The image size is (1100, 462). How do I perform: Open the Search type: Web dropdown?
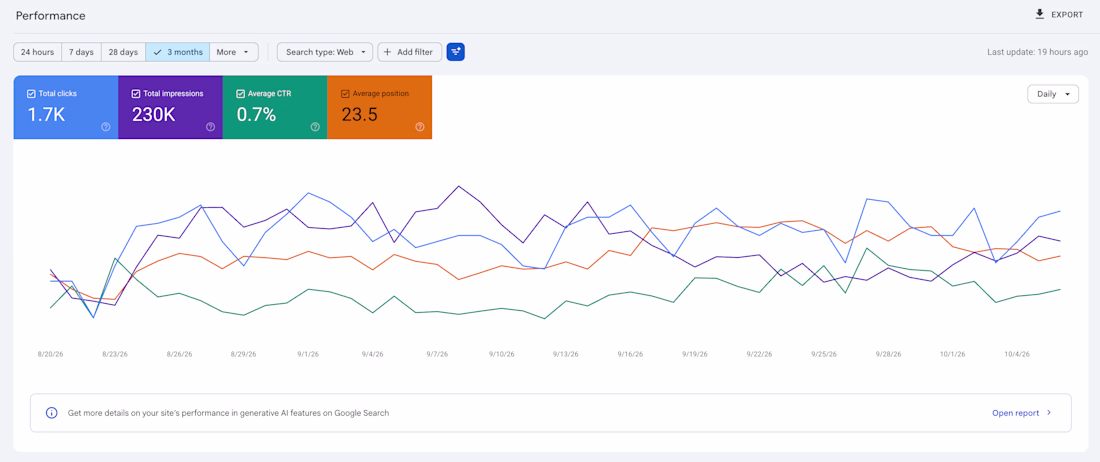pyautogui.click(x=325, y=52)
